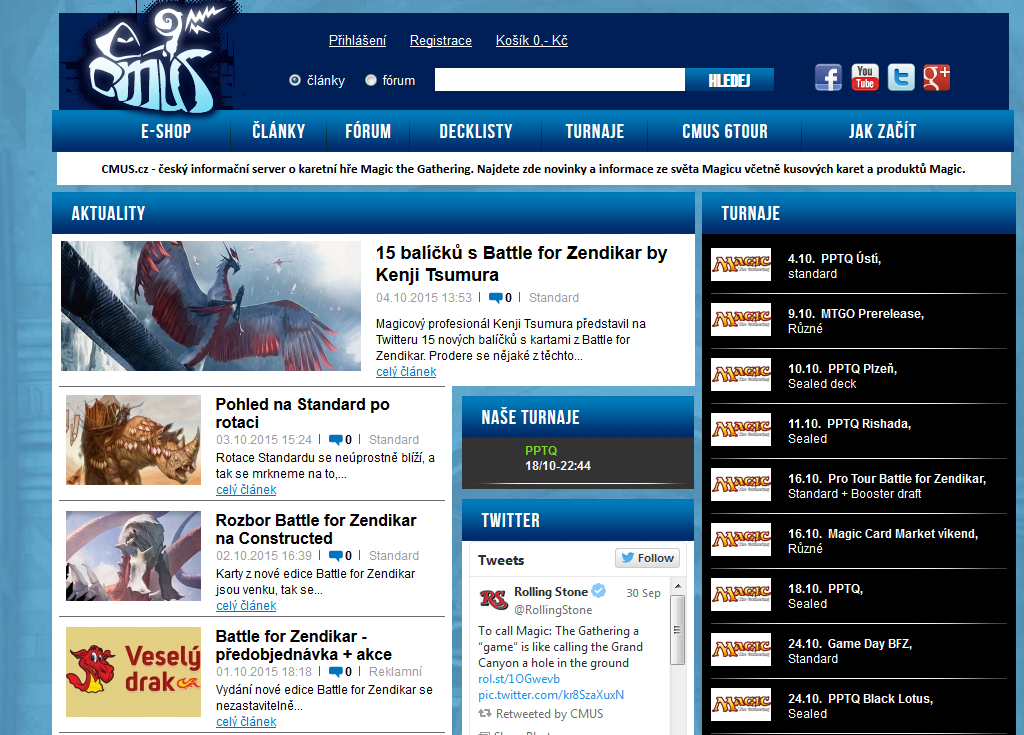Click comment icon under Rozbor Battle for Zendikar
Image resolution: width=1024 pixels, height=735 pixels.
pos(336,556)
